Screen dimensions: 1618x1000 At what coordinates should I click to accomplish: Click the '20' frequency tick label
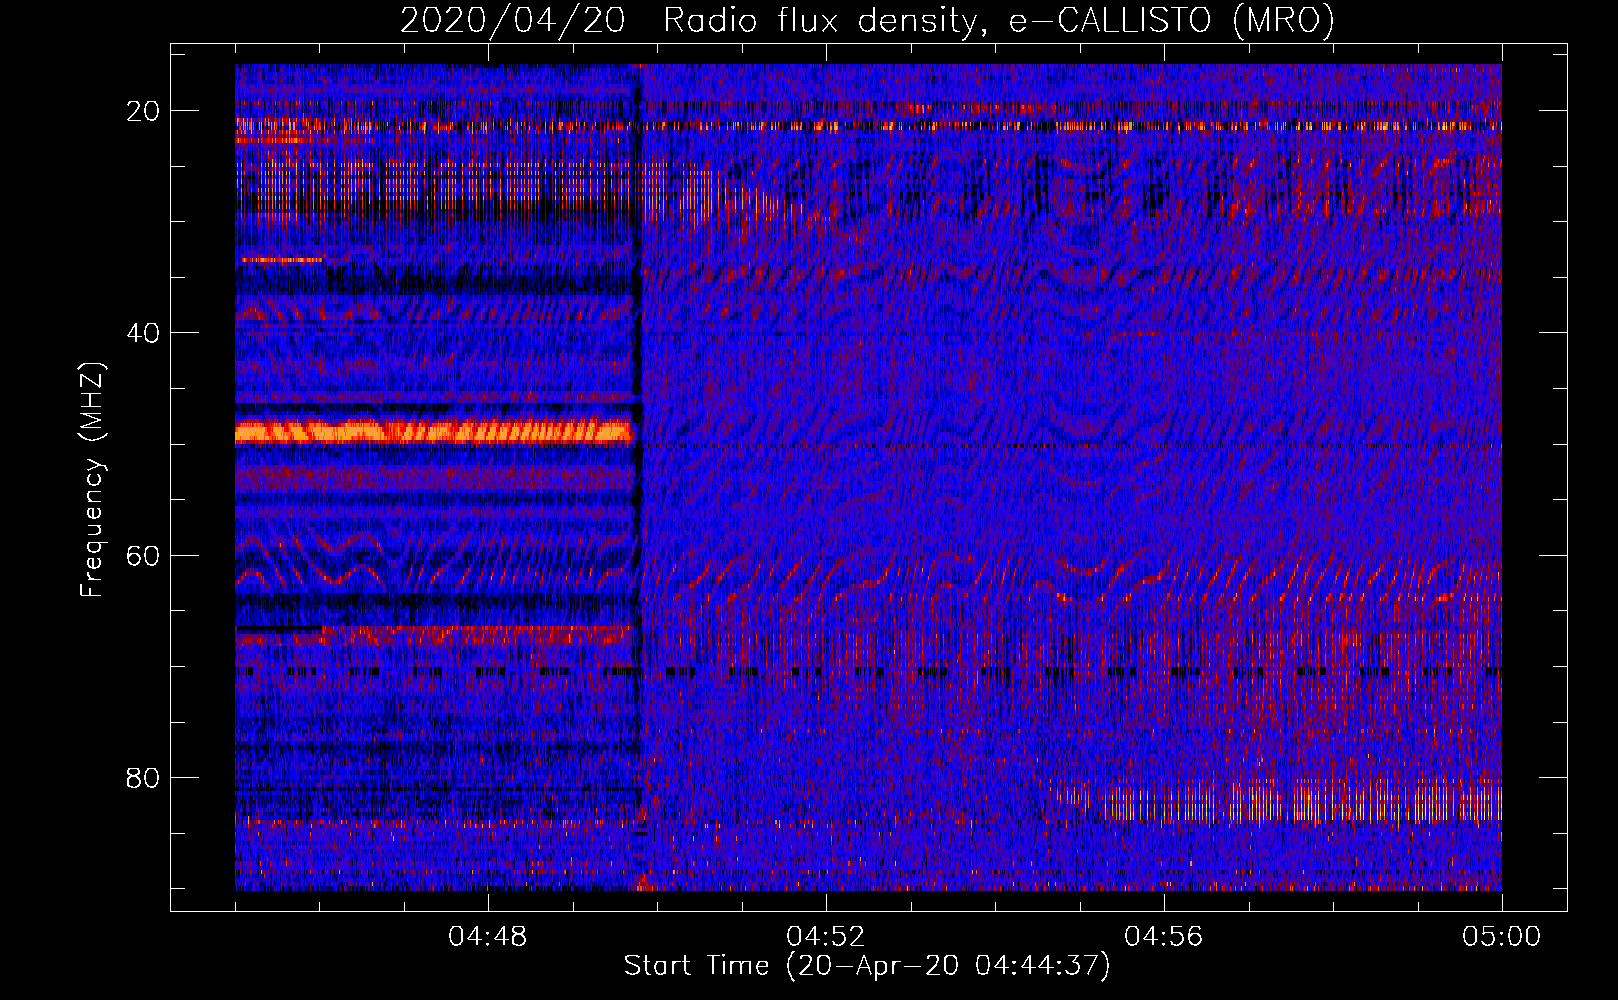pos(144,111)
